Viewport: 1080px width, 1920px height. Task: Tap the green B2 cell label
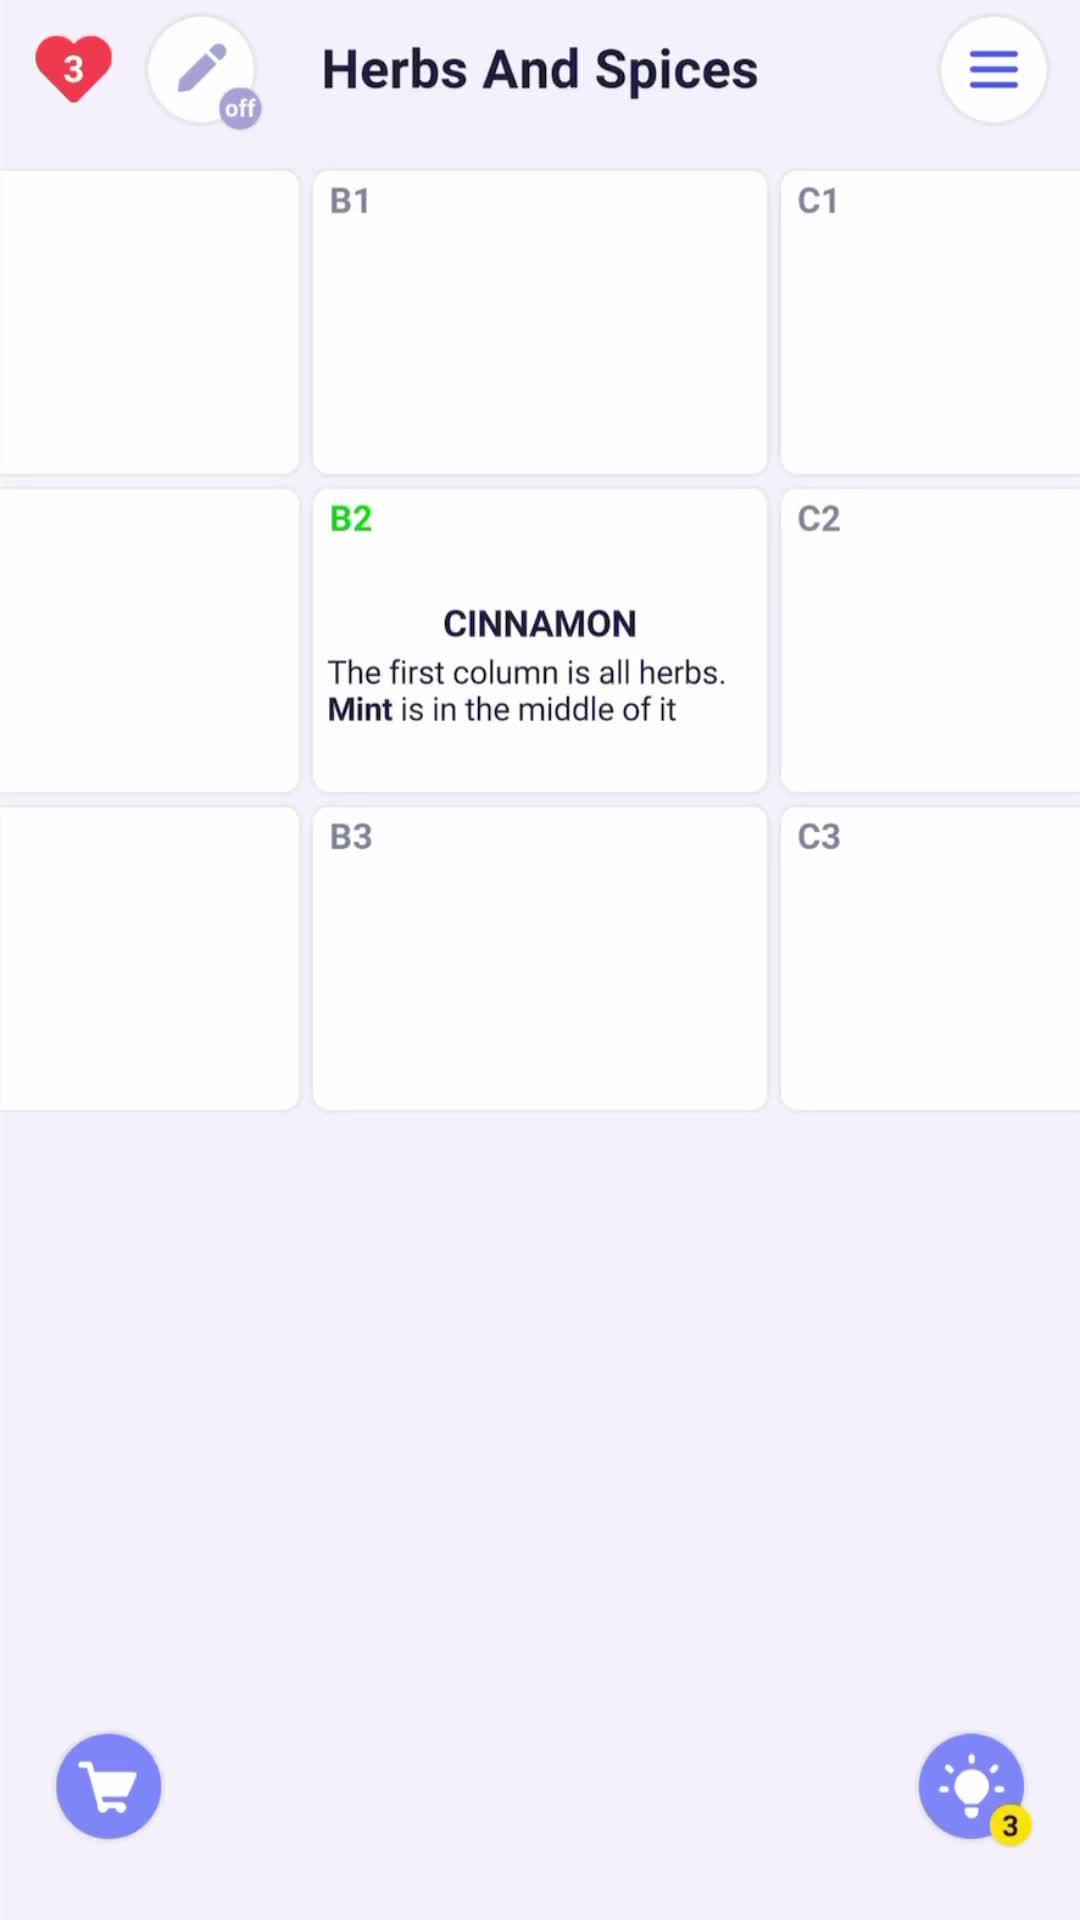pyautogui.click(x=351, y=519)
